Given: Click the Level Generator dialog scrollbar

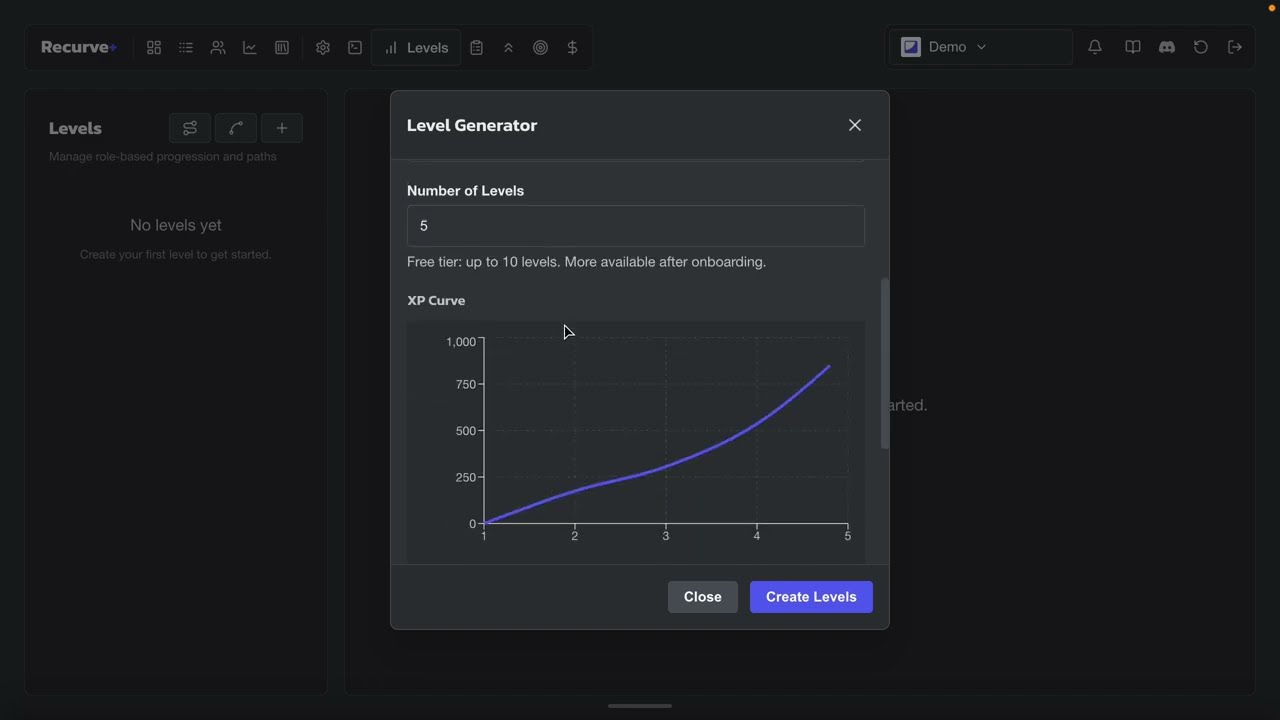Looking at the screenshot, I should click(884, 363).
